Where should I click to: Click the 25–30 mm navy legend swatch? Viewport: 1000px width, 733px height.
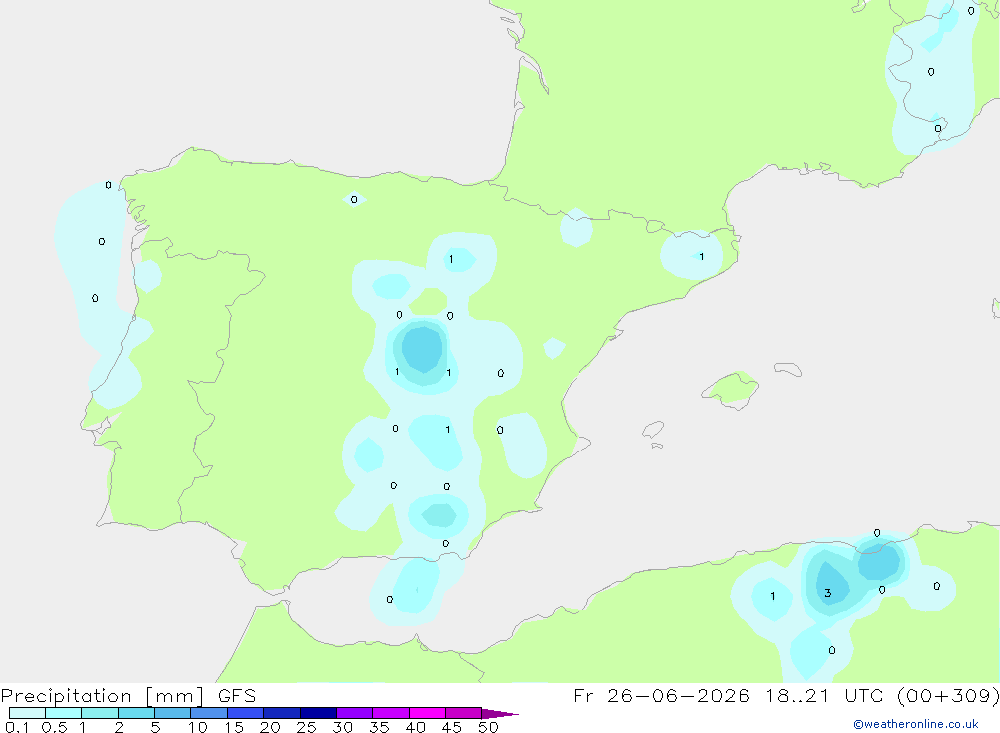(318, 713)
